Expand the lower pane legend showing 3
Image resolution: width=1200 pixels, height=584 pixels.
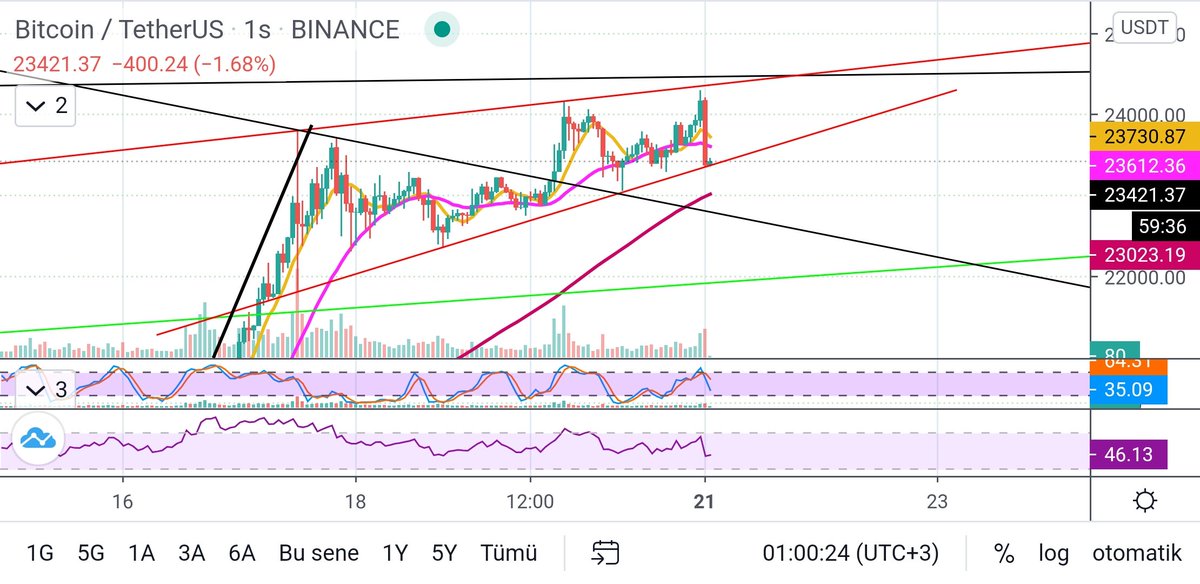pyautogui.click(x=46, y=389)
